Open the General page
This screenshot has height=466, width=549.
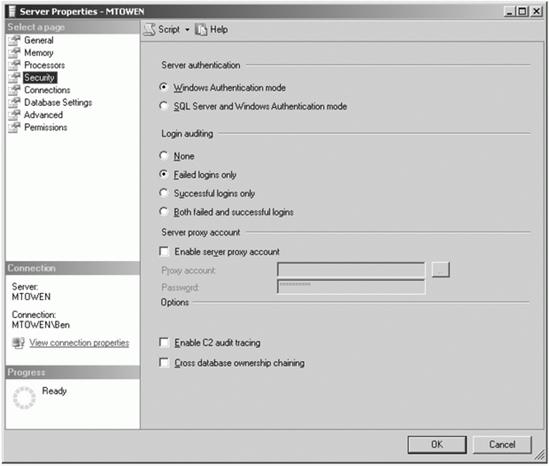tap(39, 40)
